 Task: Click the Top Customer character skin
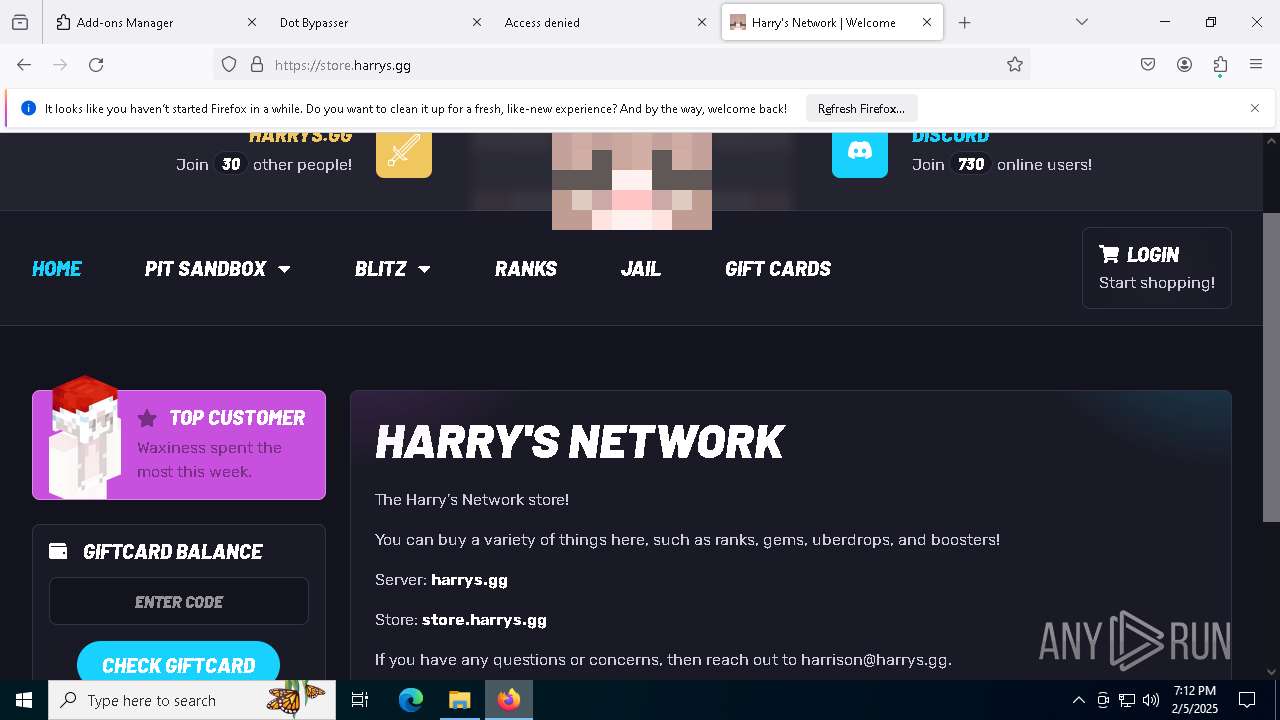click(85, 437)
